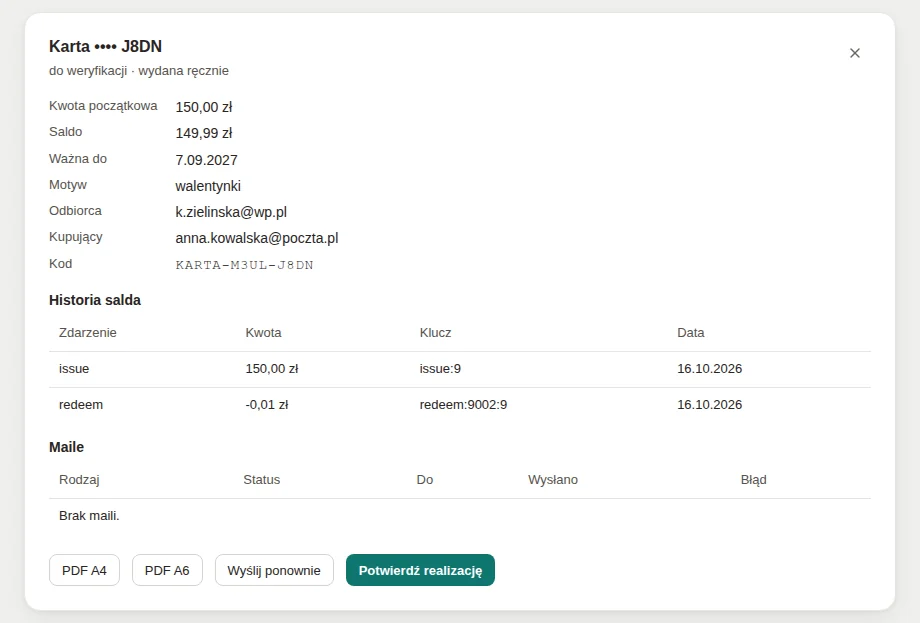Image resolution: width=920 pixels, height=623 pixels.
Task: Click the Data column header
Action: pos(691,333)
